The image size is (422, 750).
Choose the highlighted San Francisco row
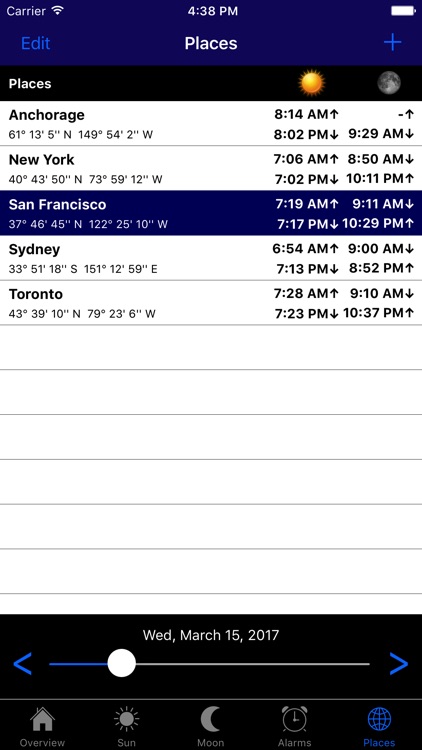211,213
